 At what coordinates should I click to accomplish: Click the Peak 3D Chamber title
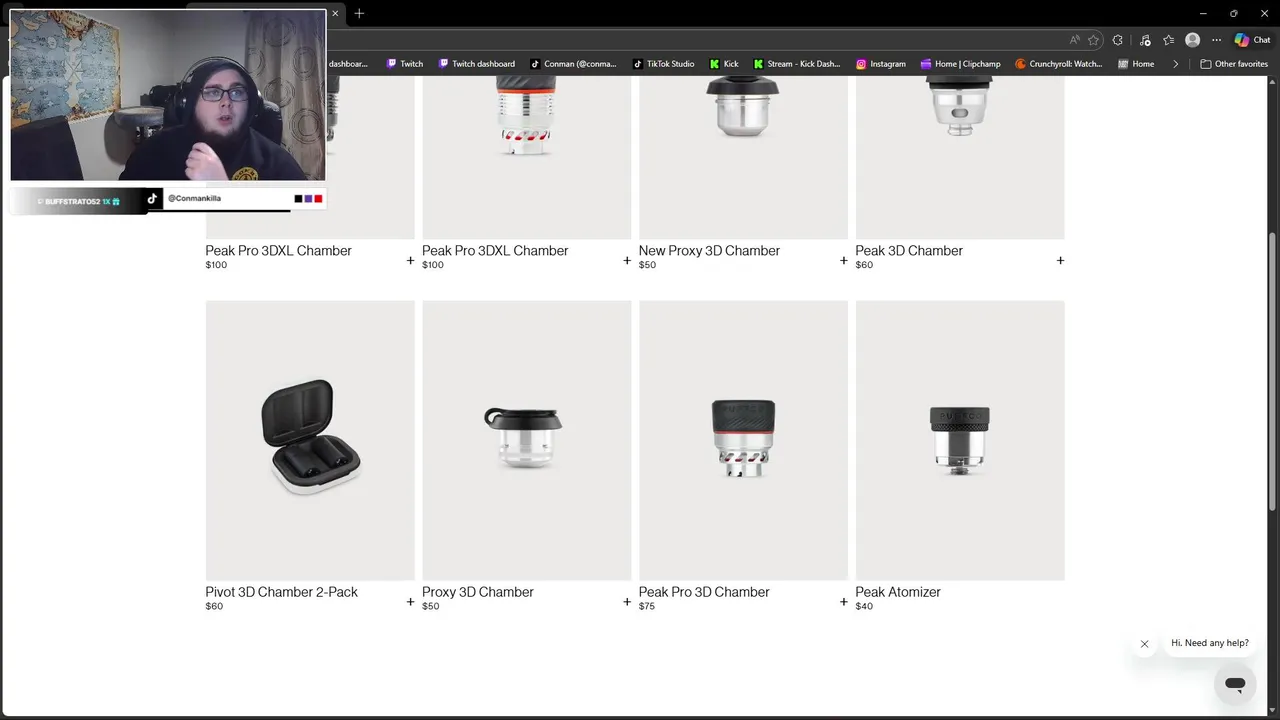909,251
